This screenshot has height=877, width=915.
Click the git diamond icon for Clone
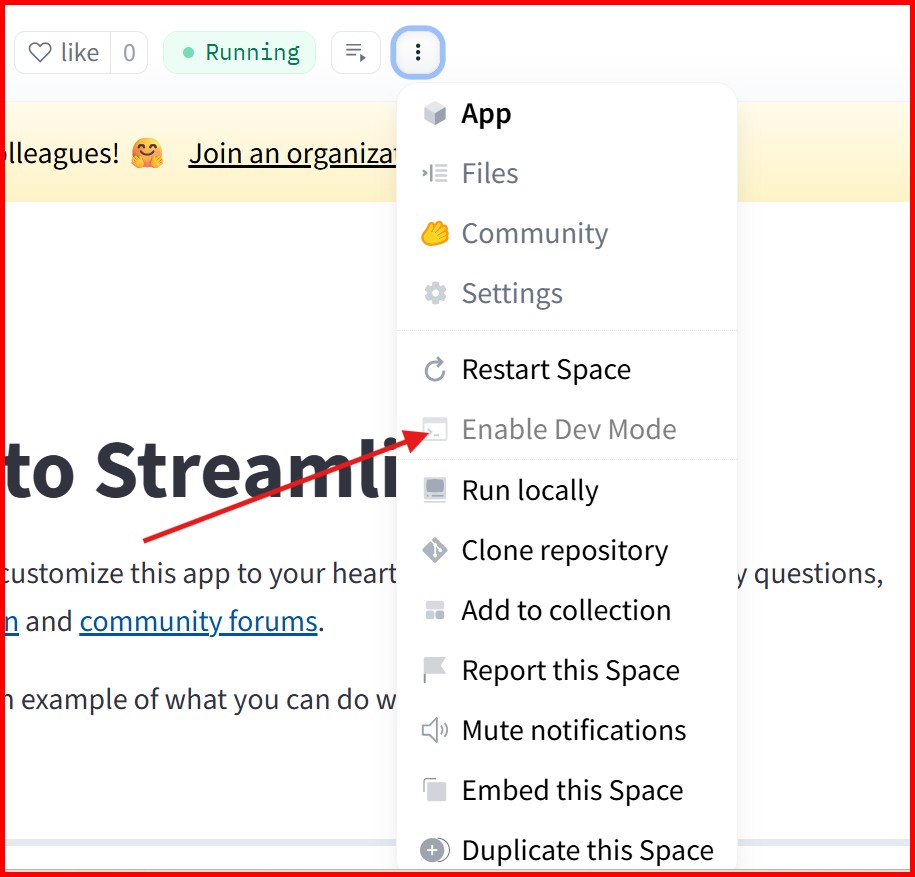435,550
